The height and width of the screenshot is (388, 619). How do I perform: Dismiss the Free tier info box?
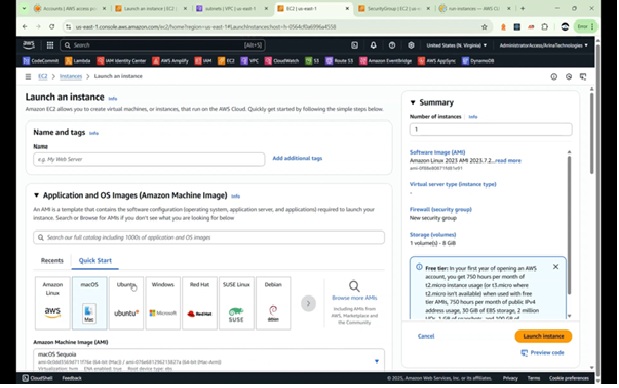(x=555, y=267)
